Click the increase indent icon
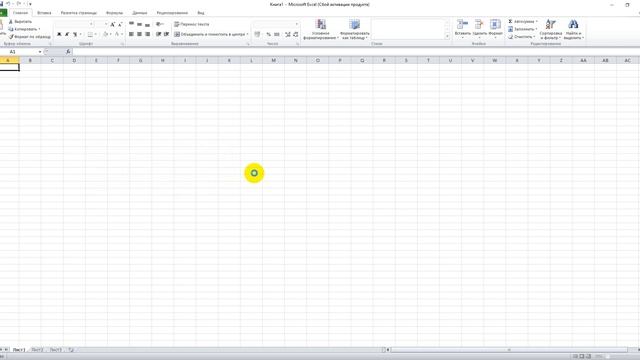The image size is (640, 360). [x=167, y=34]
